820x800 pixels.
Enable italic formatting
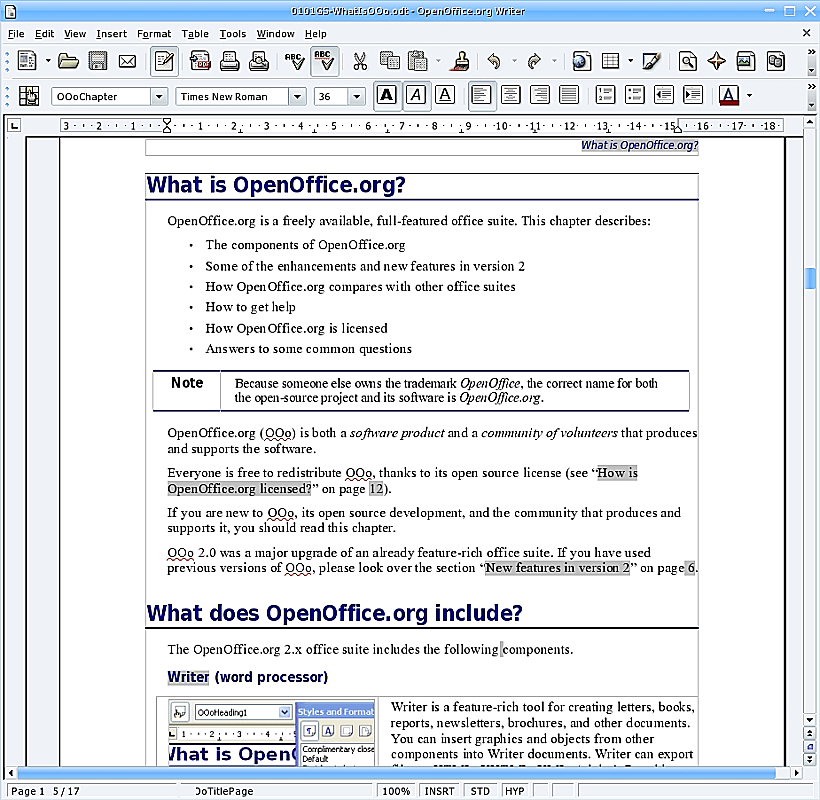[x=414, y=94]
